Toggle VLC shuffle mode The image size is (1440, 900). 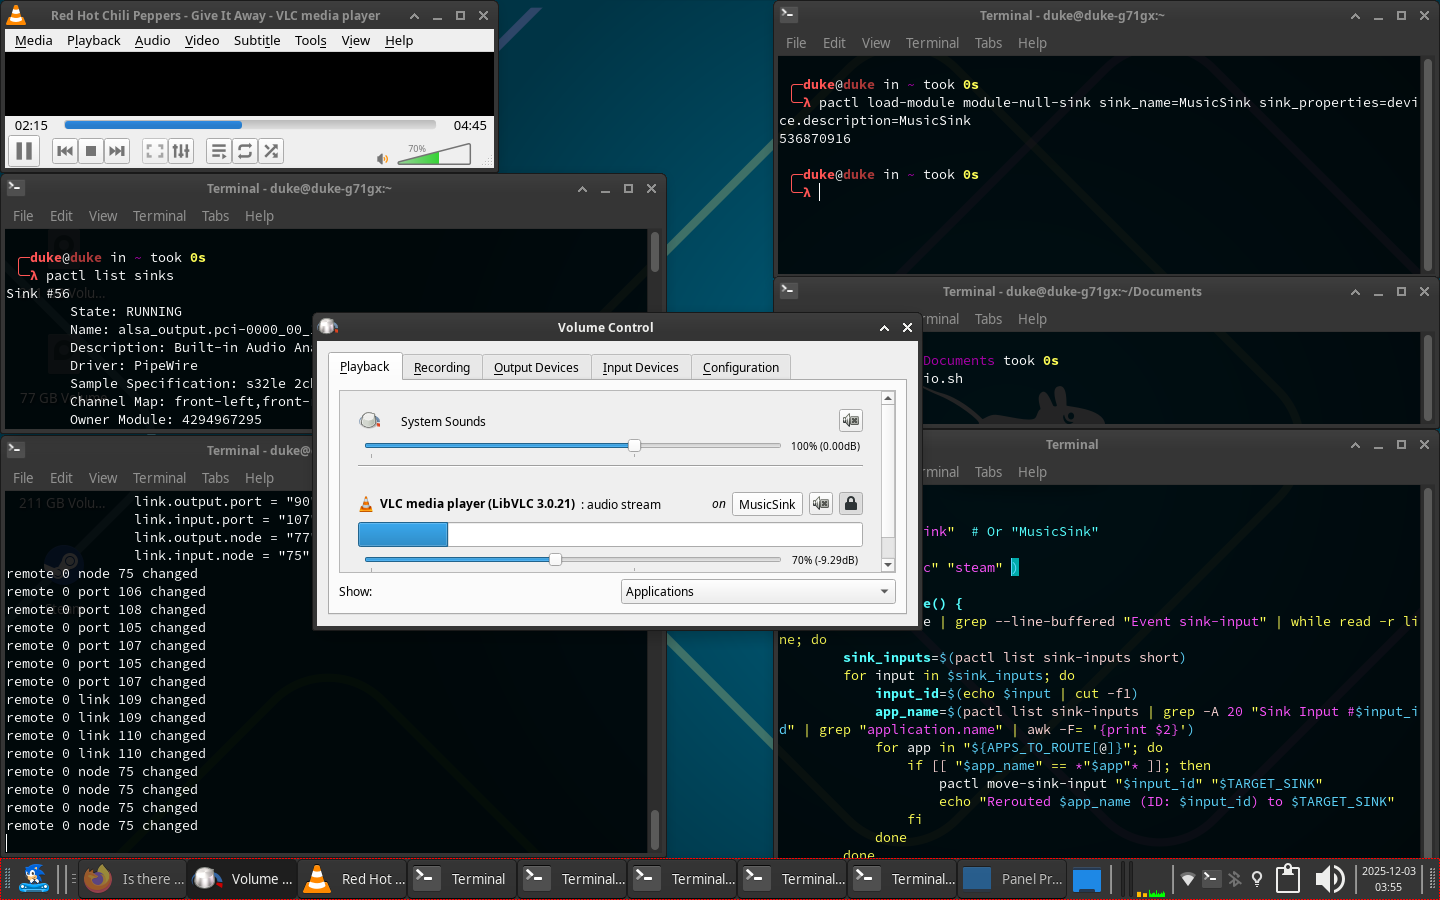point(271,151)
